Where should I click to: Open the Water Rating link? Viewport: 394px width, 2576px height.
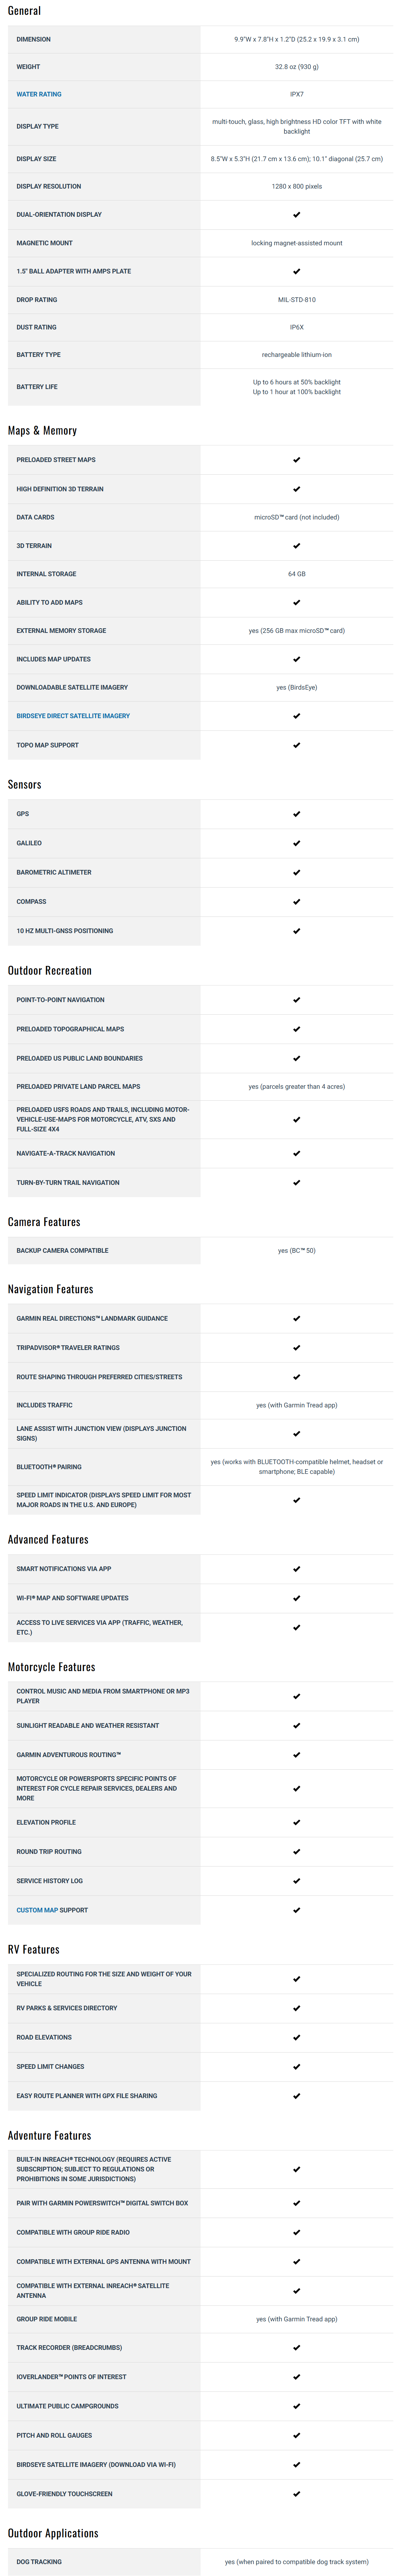coord(39,94)
